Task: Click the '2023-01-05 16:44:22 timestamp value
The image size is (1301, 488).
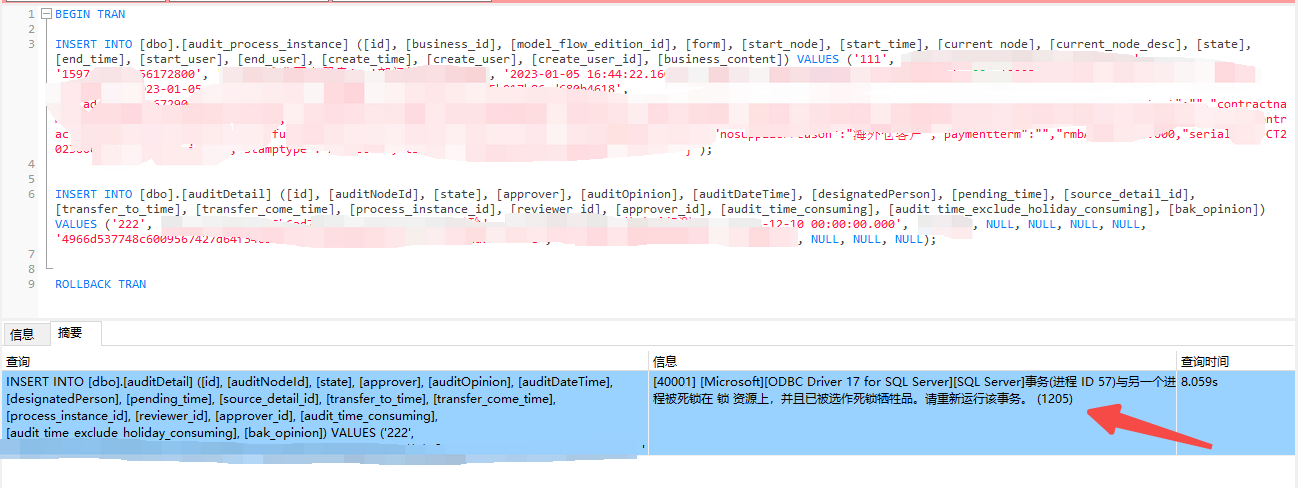Action: coord(587,74)
